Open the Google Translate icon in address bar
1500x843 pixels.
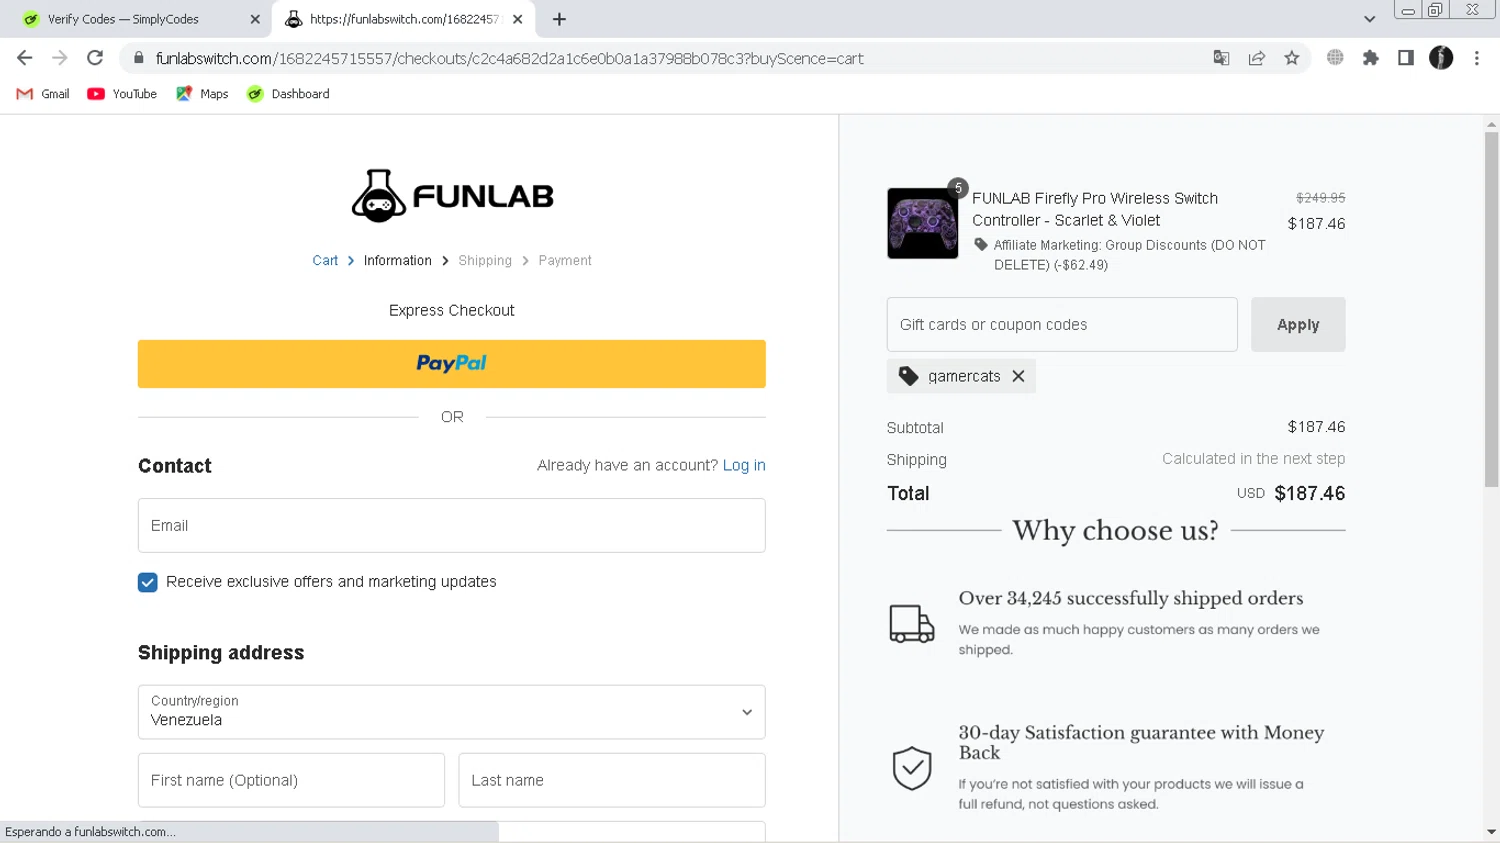pyautogui.click(x=1221, y=58)
